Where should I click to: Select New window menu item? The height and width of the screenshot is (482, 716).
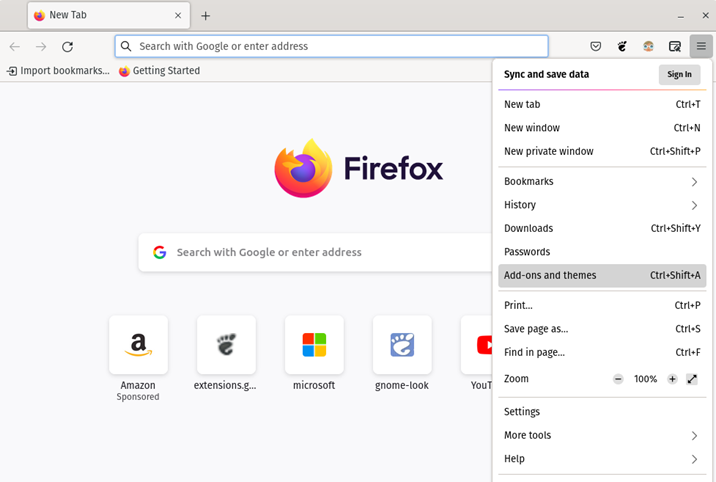click(x=602, y=128)
